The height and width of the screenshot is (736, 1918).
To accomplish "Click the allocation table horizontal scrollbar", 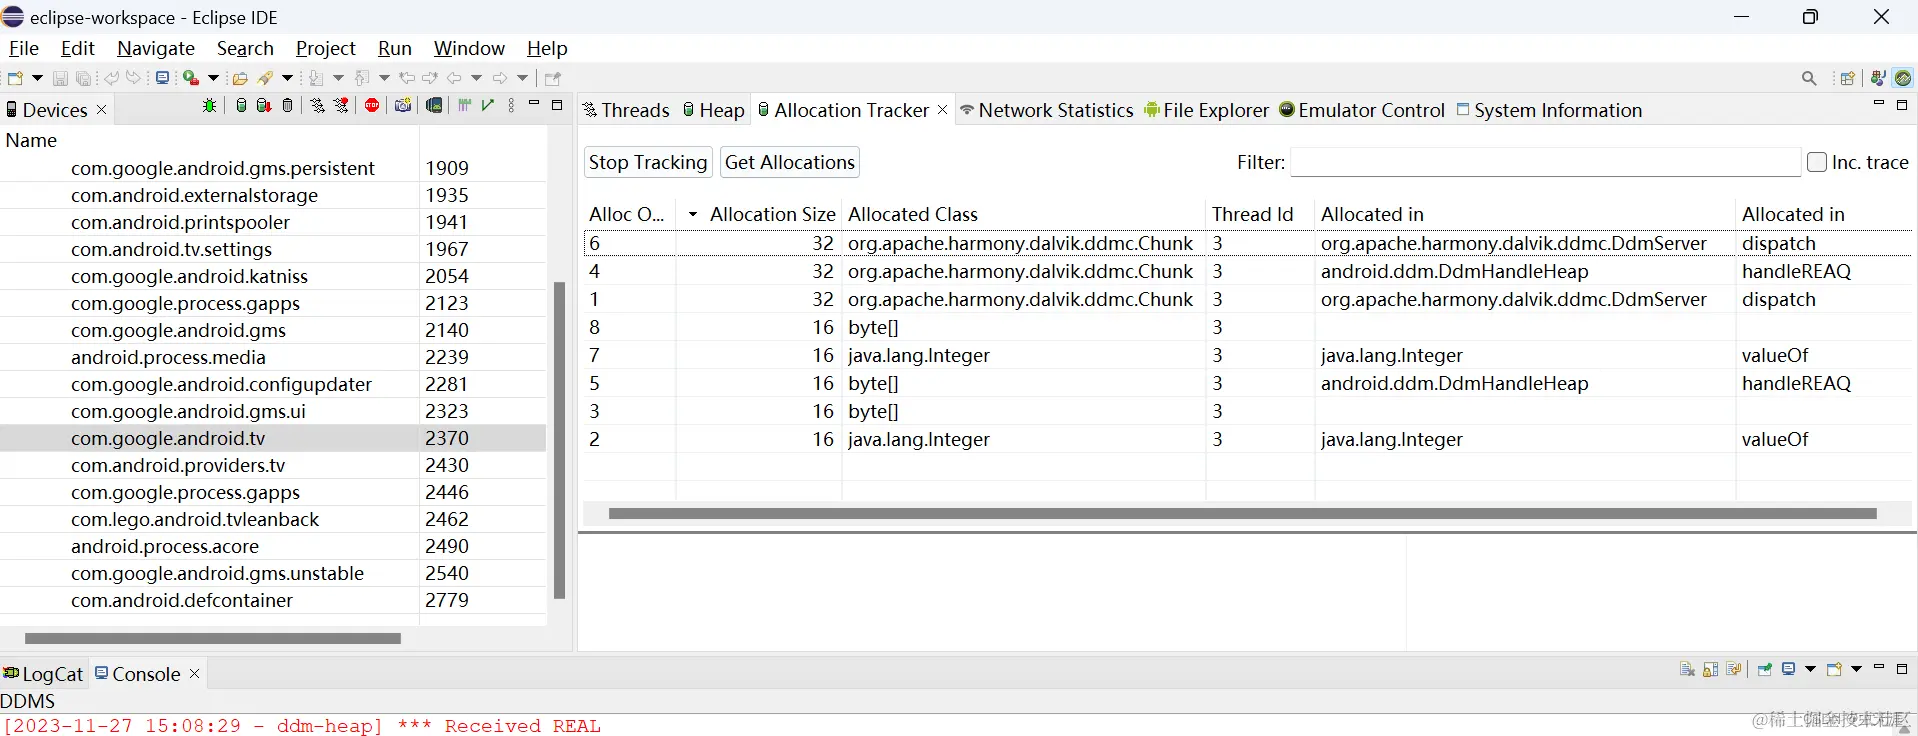I will coord(1242,513).
